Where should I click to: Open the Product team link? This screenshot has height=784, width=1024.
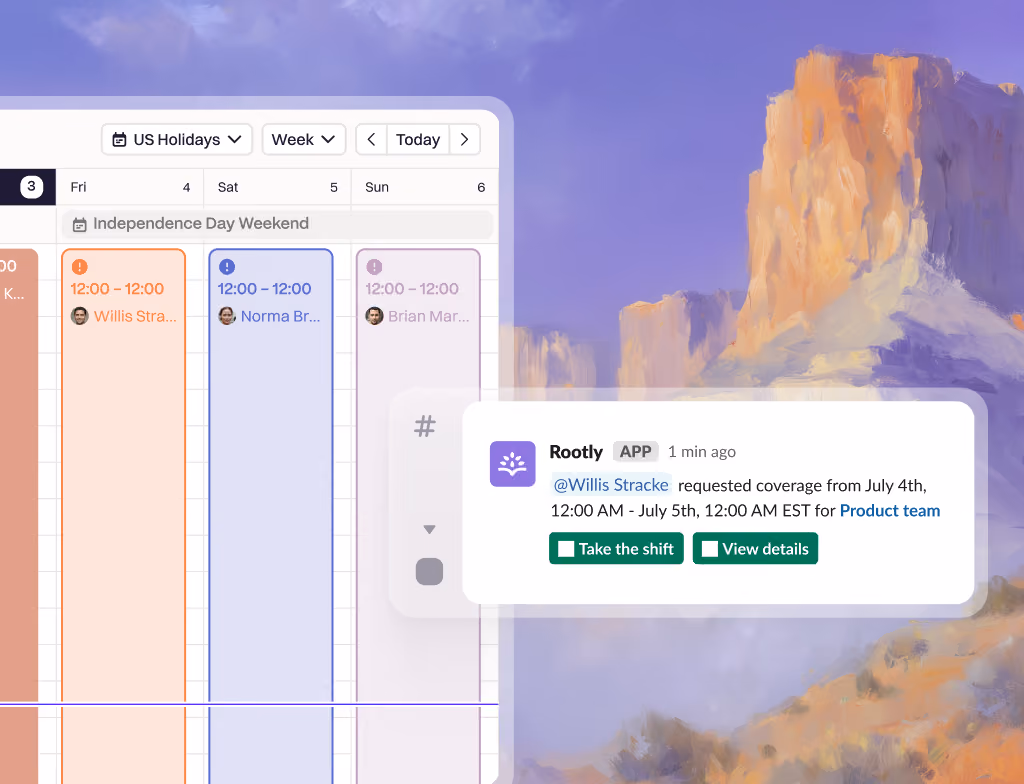(889, 511)
